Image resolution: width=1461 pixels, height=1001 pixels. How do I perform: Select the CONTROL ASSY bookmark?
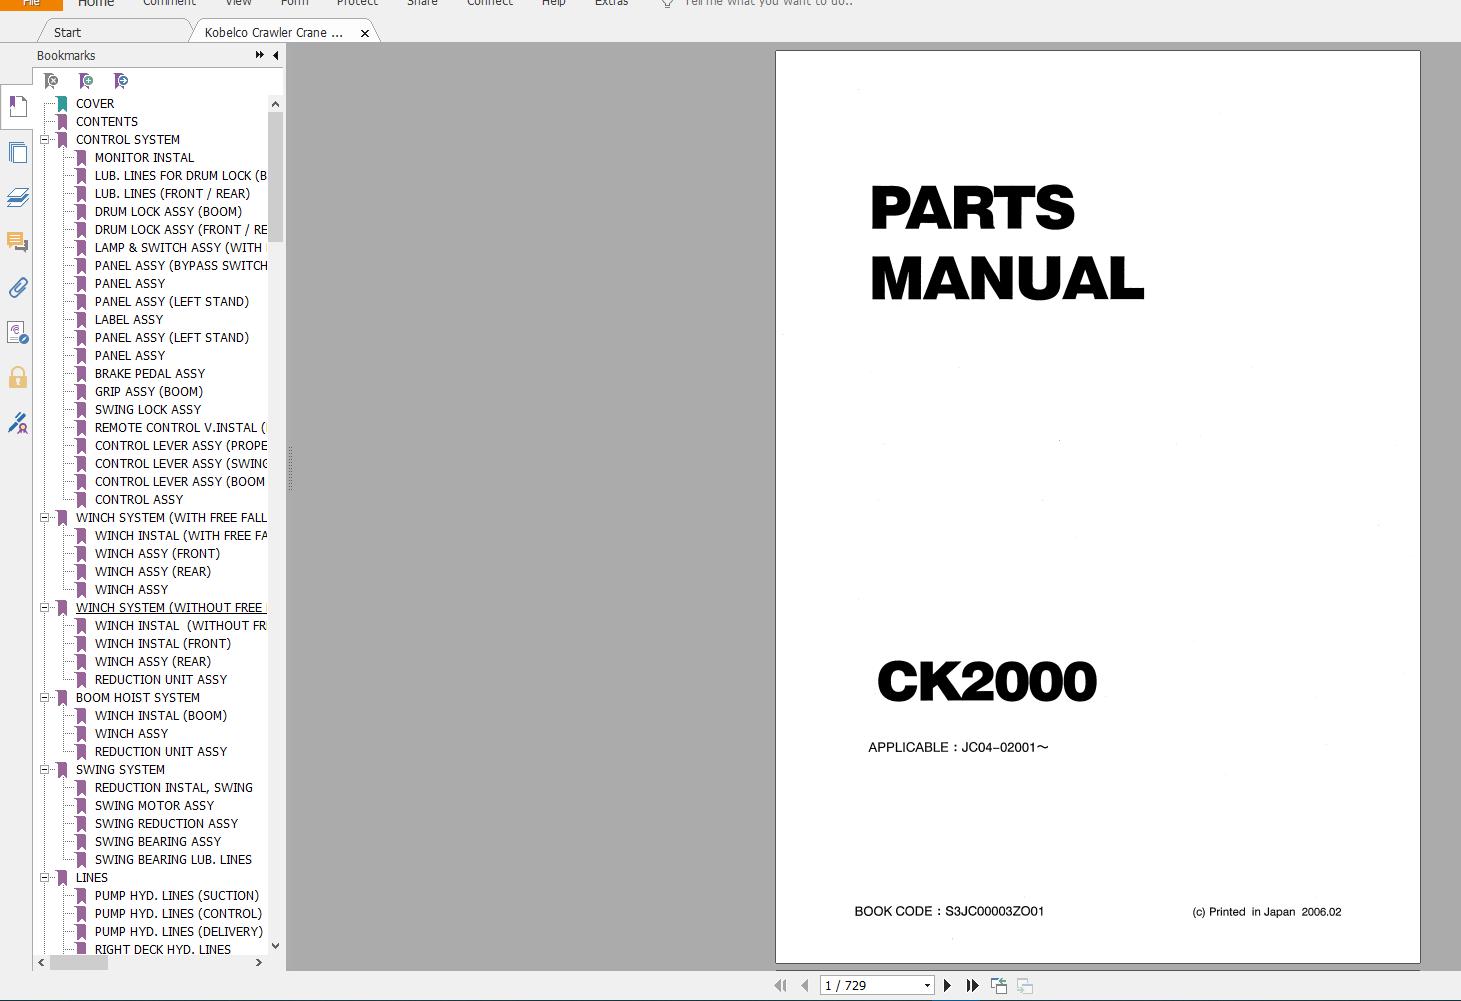coord(139,500)
